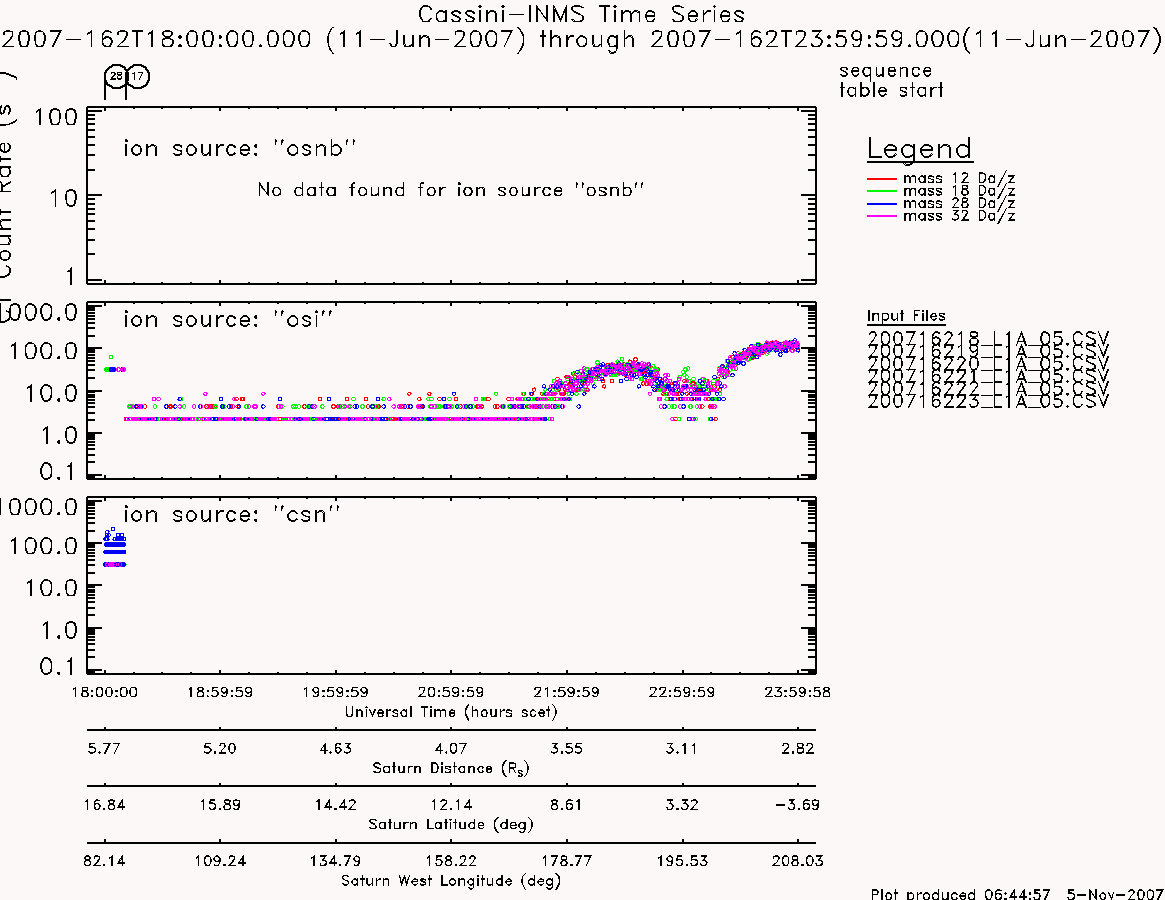Click the blue csn data cluster

click(x=114, y=547)
